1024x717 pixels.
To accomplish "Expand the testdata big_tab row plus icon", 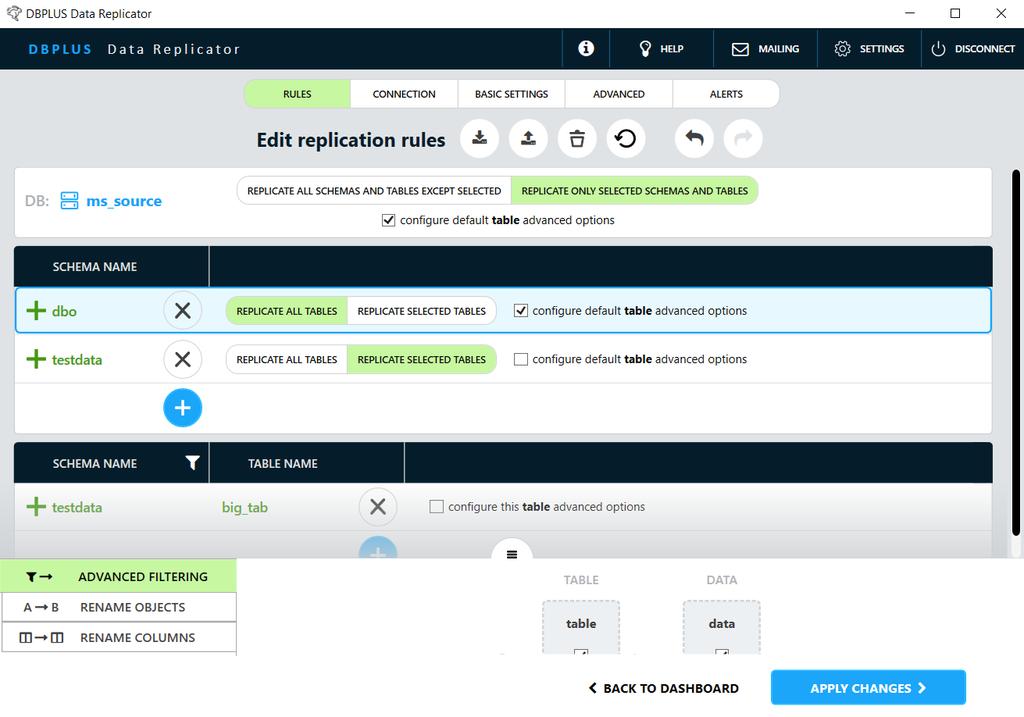I will click(x=36, y=507).
